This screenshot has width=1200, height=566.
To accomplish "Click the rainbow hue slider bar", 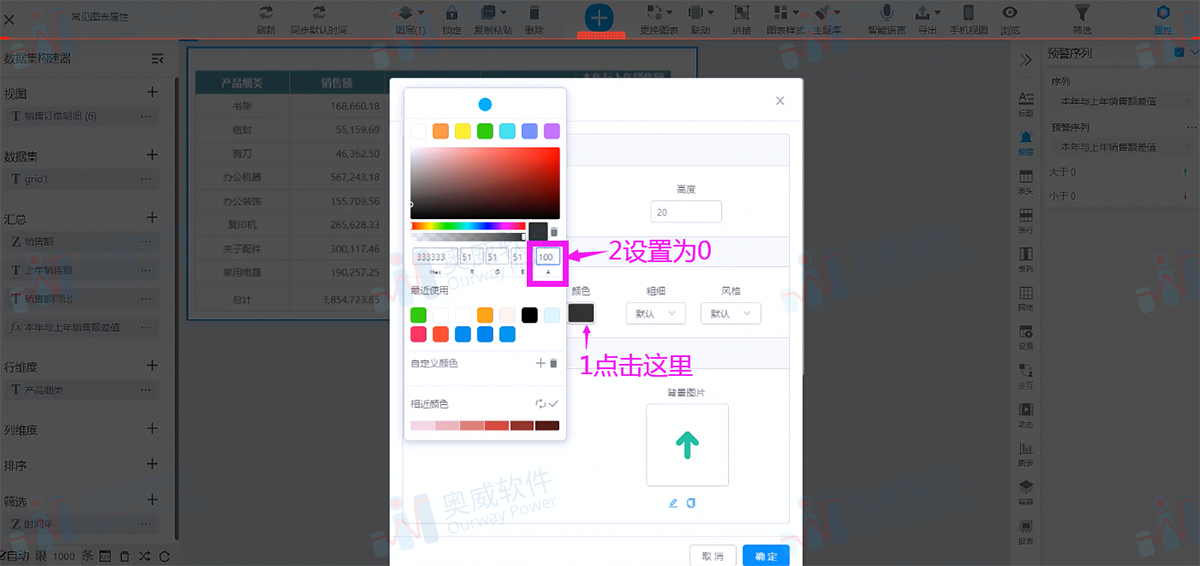I will [468, 226].
